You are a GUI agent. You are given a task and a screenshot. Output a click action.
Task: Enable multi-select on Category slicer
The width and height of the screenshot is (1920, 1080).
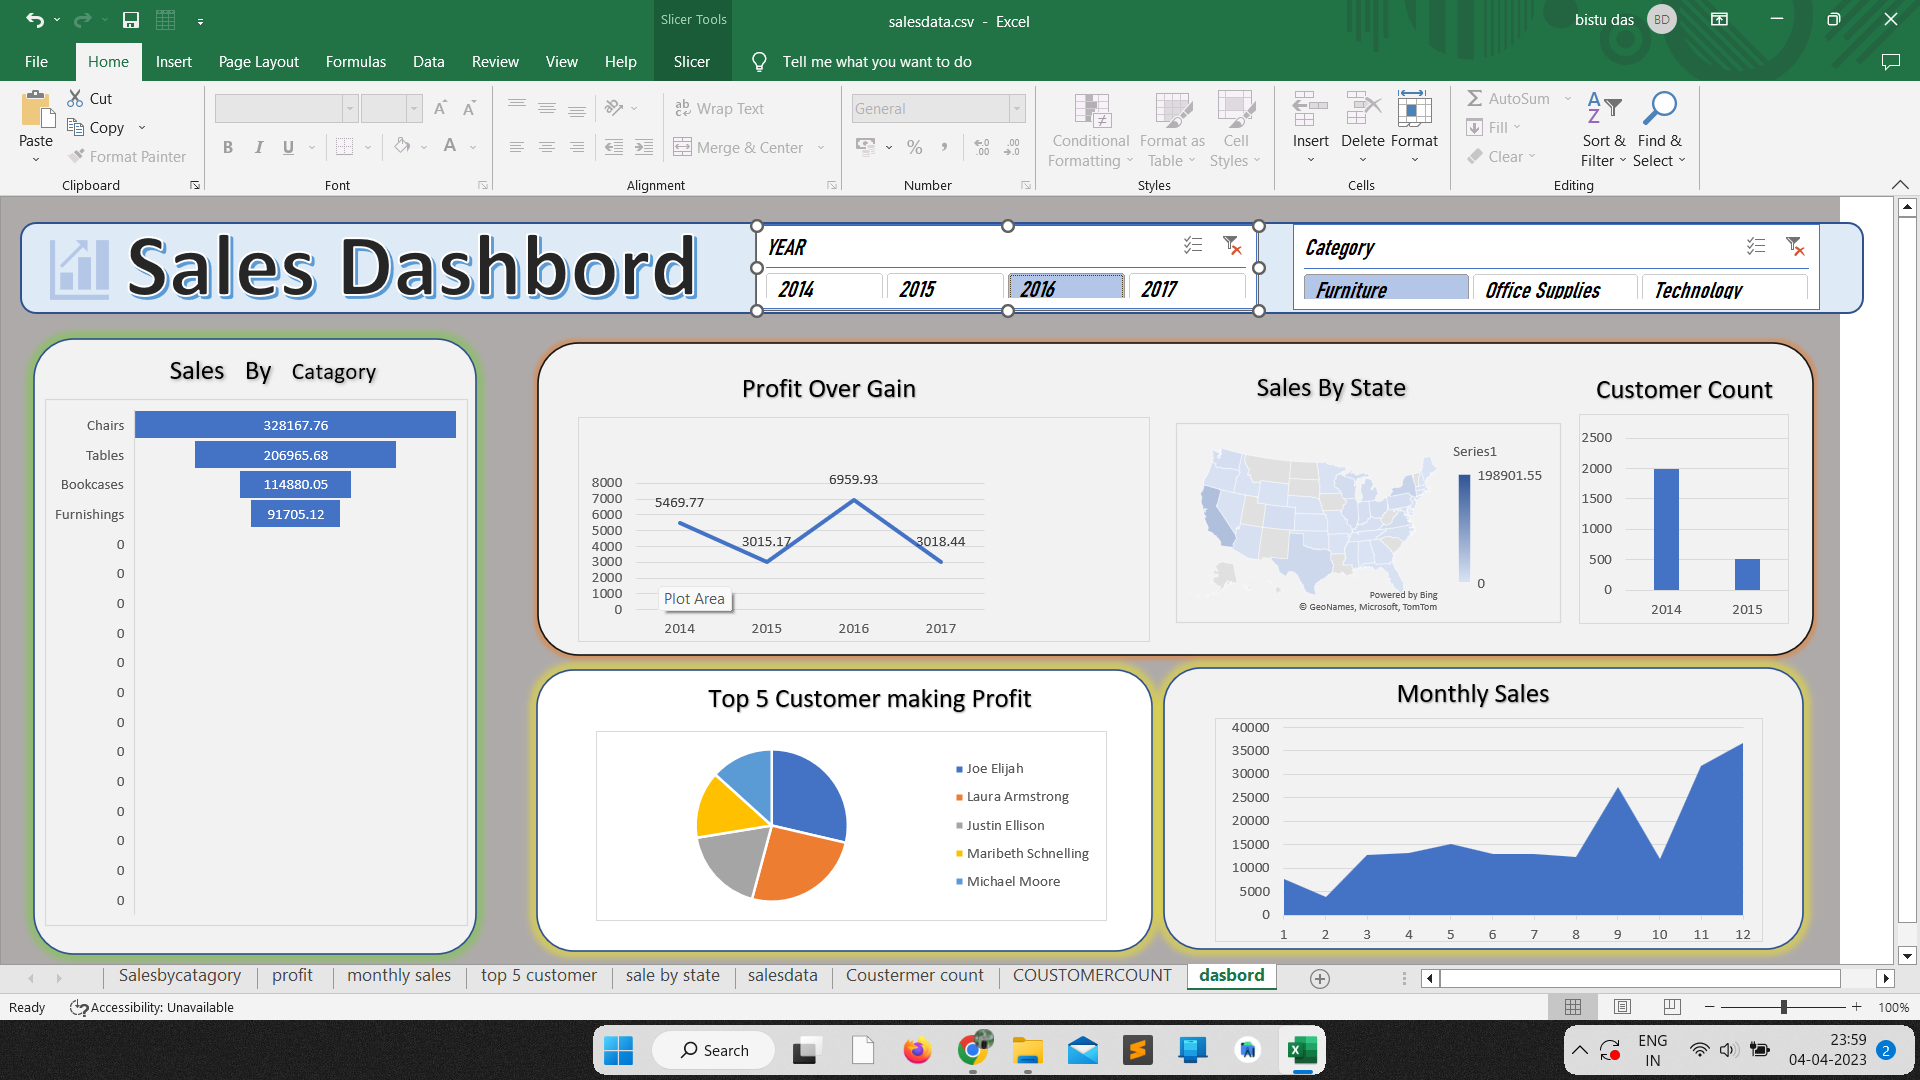[x=1756, y=246]
